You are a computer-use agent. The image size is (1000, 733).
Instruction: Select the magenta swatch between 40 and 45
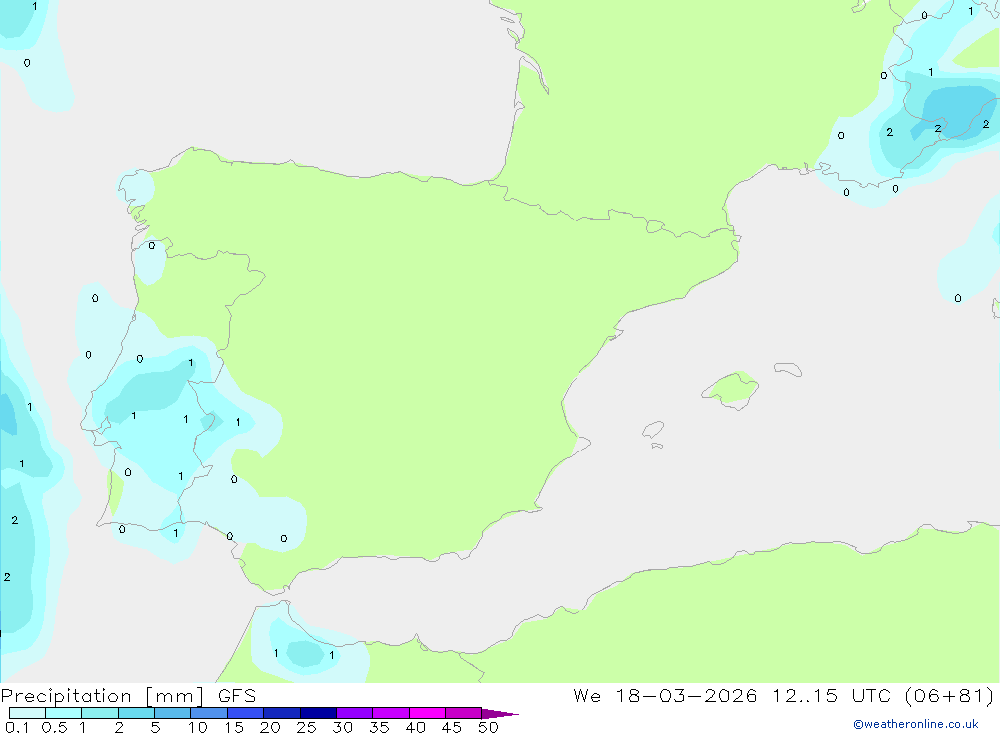pyautogui.click(x=427, y=713)
